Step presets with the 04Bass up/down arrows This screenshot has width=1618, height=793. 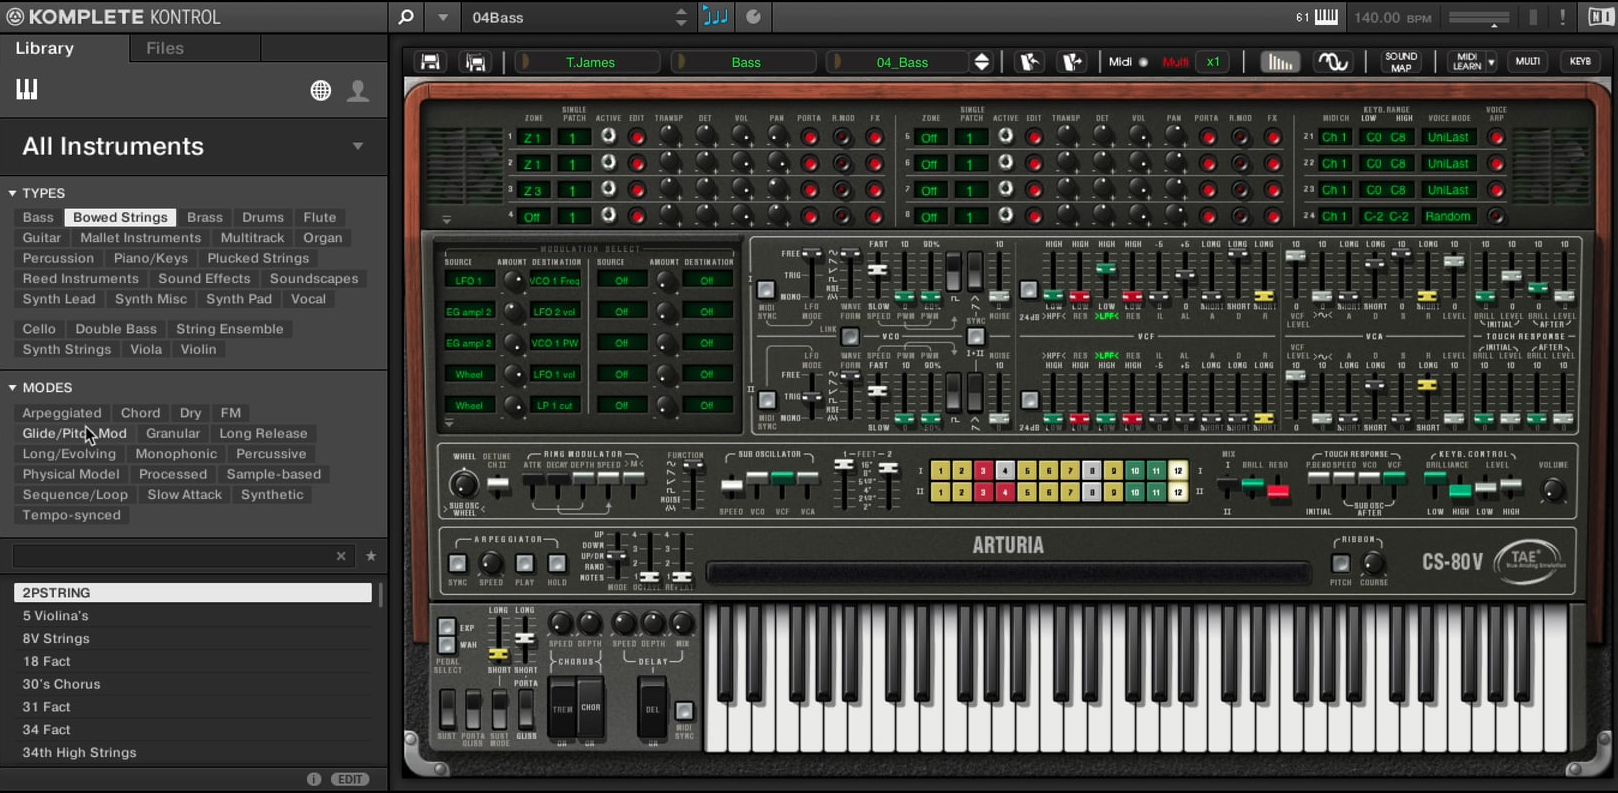point(681,17)
